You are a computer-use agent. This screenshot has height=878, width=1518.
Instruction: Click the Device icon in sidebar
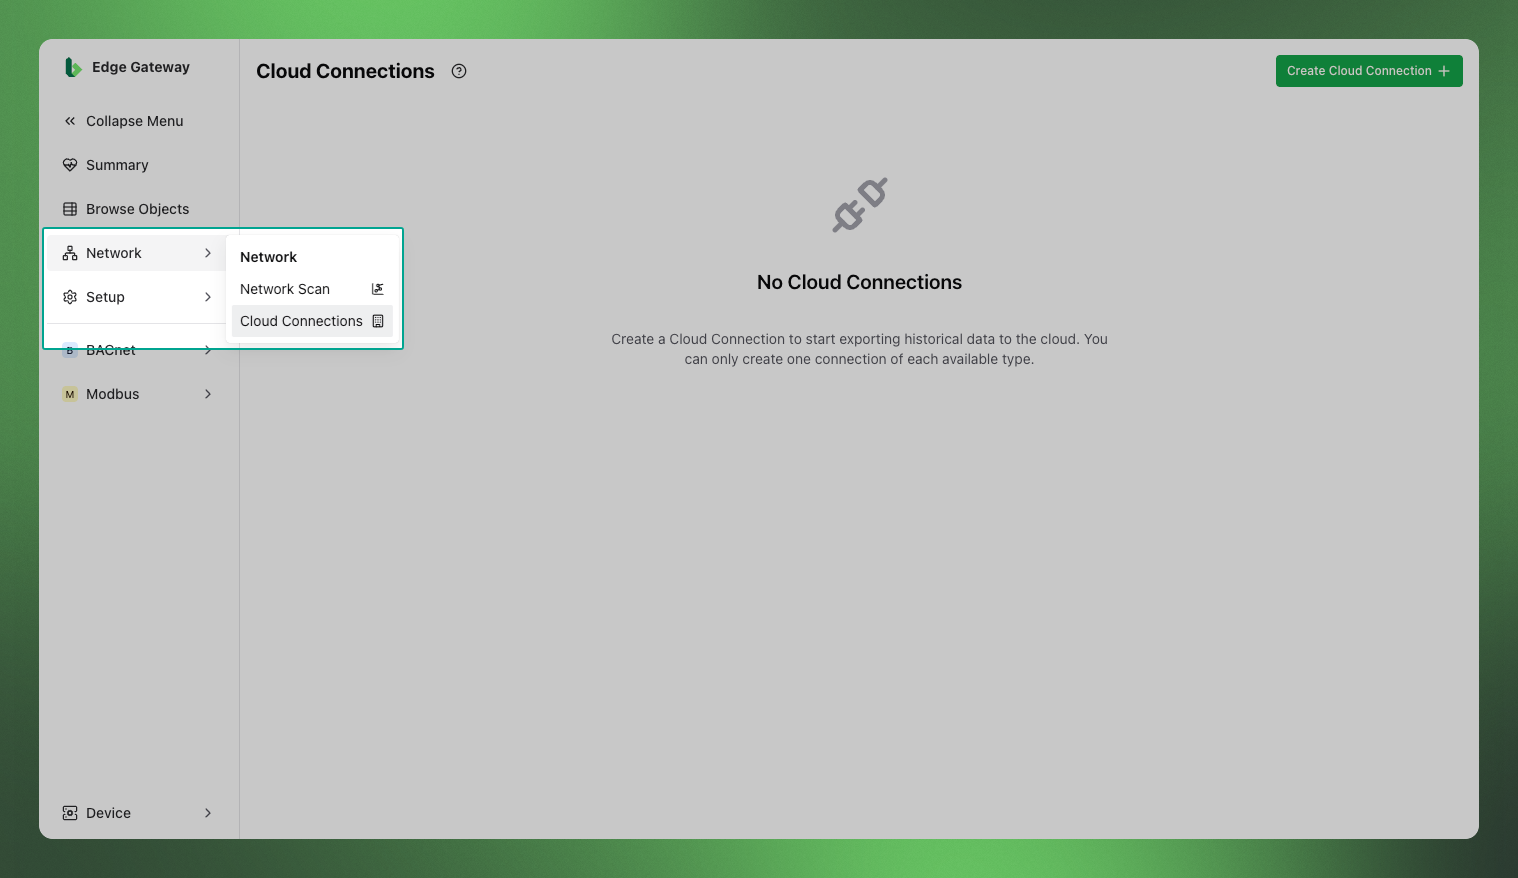pyautogui.click(x=70, y=813)
